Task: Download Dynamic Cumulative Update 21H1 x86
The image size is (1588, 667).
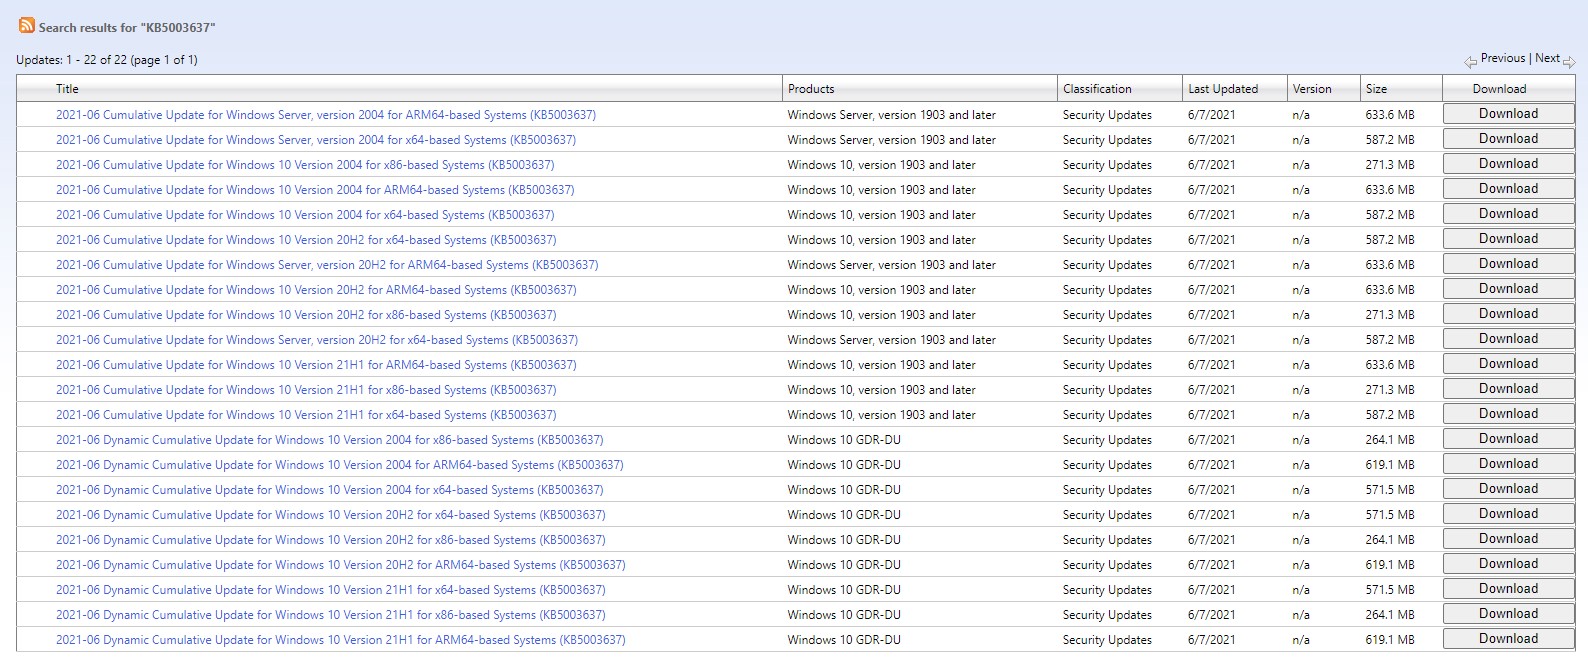Action: pyautogui.click(x=1508, y=614)
